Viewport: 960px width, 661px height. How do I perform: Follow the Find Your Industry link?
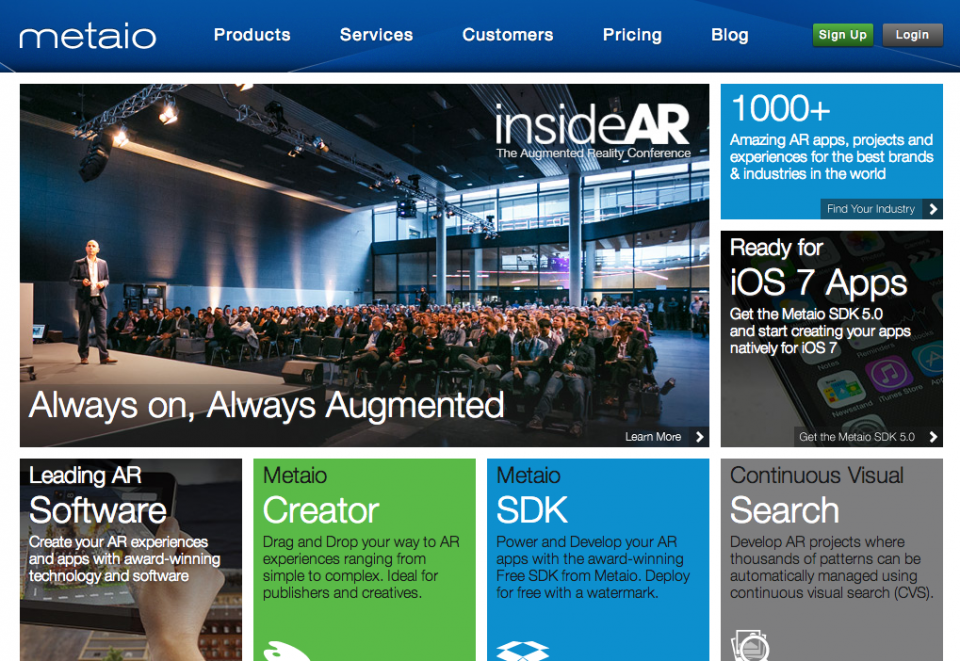click(870, 209)
